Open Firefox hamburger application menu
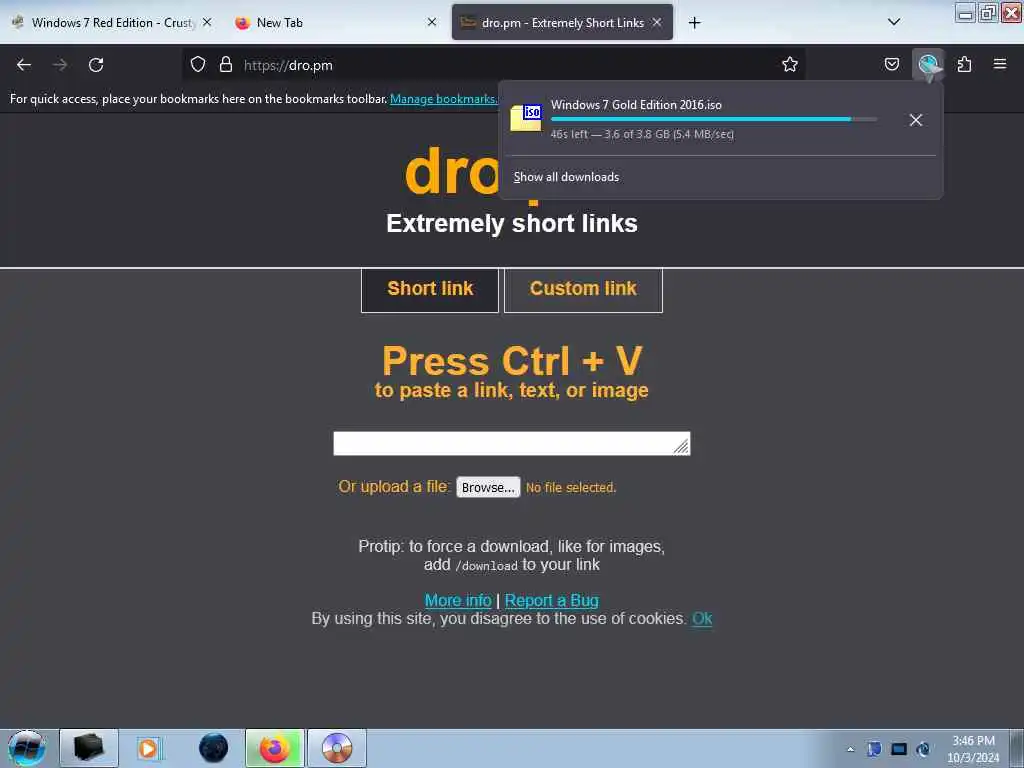 1000,64
